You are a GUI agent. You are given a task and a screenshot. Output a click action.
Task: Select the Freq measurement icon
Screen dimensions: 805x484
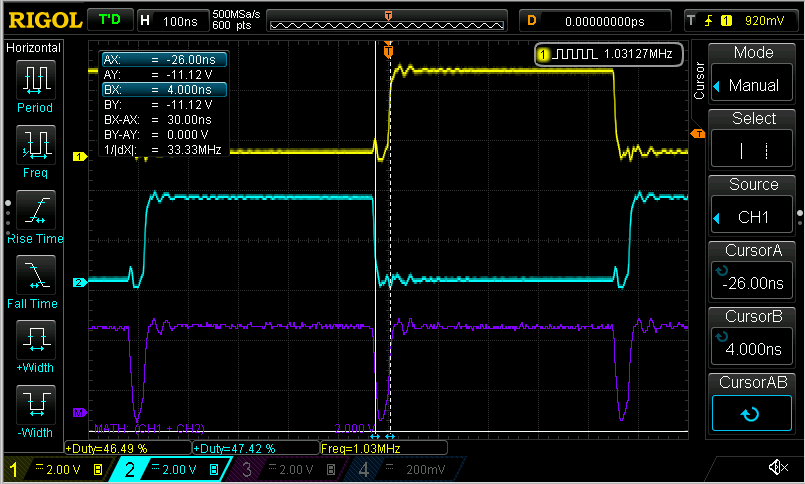[35, 144]
